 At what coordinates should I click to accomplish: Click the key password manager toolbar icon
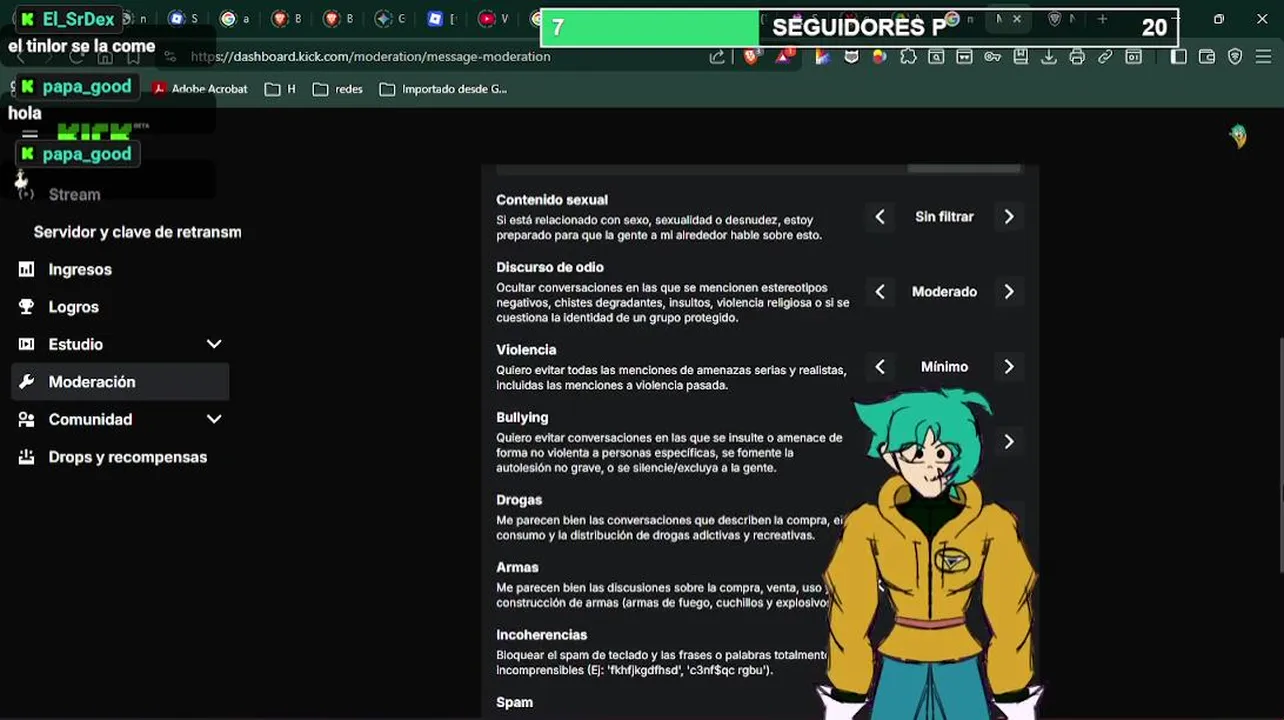pyautogui.click(x=992, y=57)
